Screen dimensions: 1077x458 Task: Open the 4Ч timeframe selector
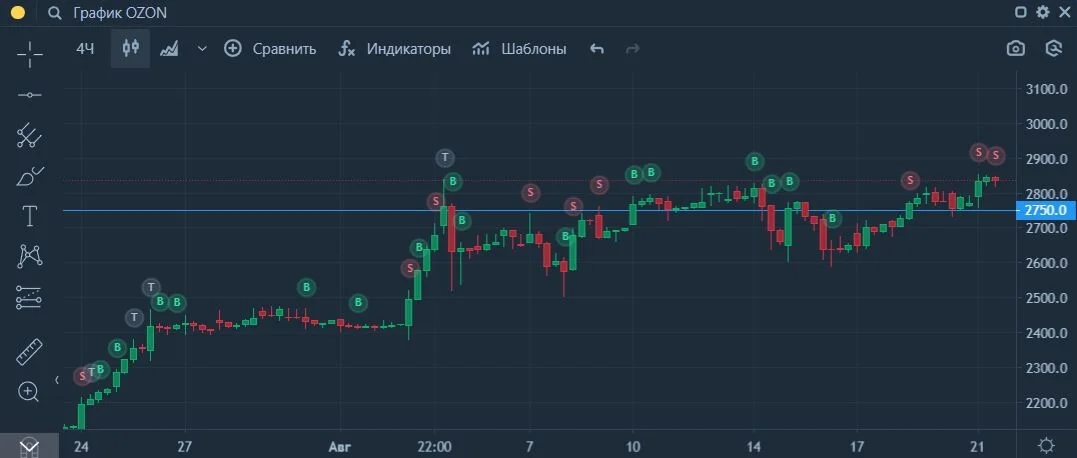85,48
